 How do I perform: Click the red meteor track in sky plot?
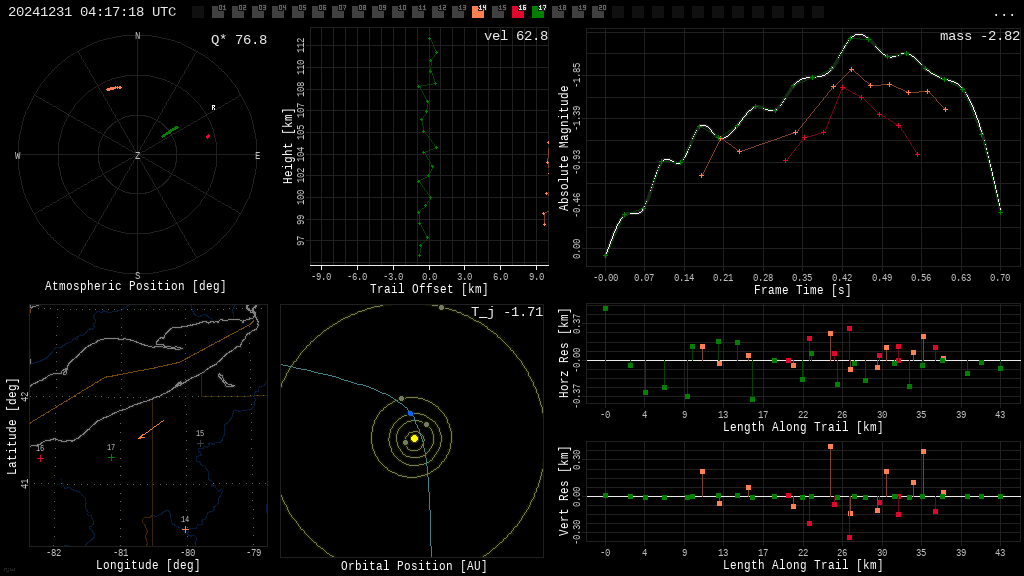[208, 136]
